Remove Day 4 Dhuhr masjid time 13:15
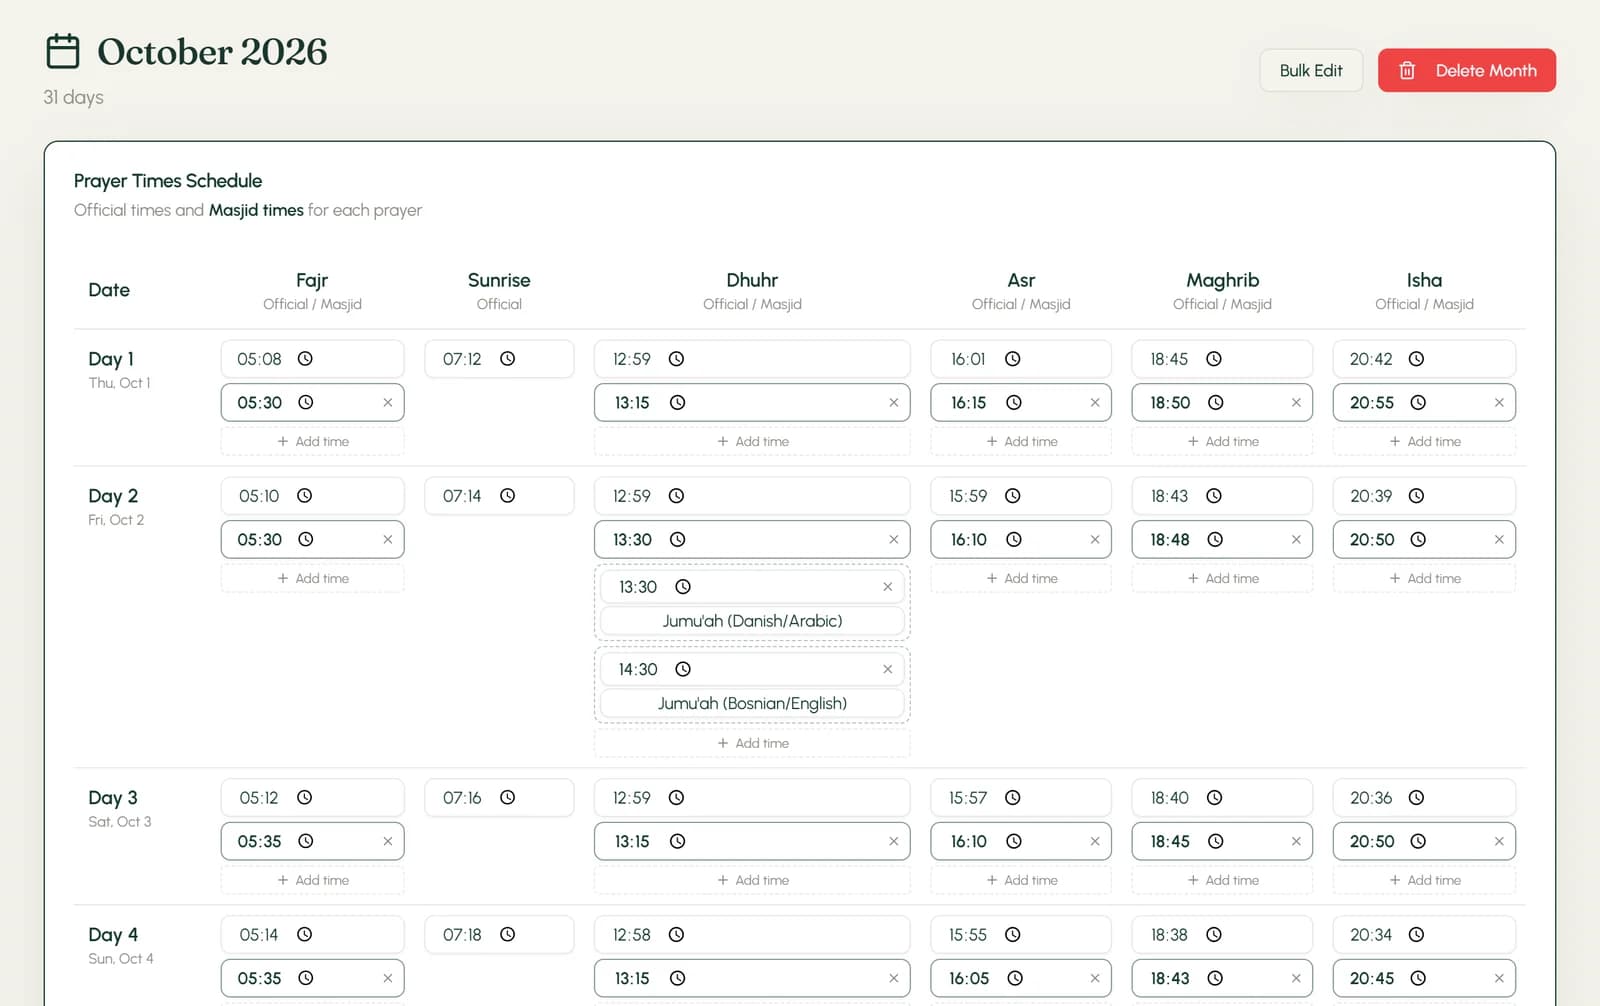 (893, 979)
